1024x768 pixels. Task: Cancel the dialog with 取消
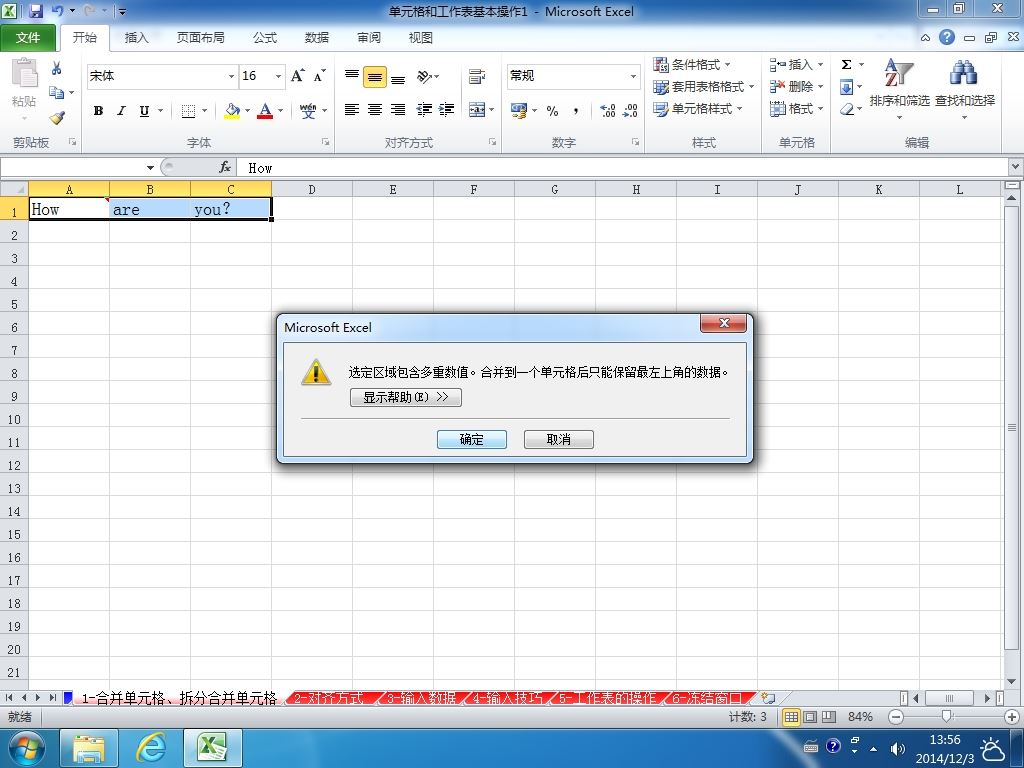(558, 440)
